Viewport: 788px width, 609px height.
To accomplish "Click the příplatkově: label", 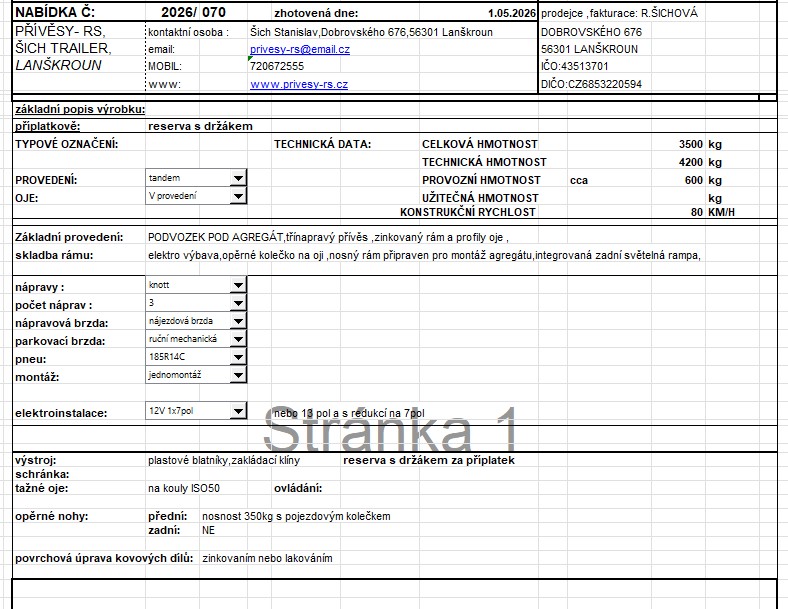I will 47,126.
